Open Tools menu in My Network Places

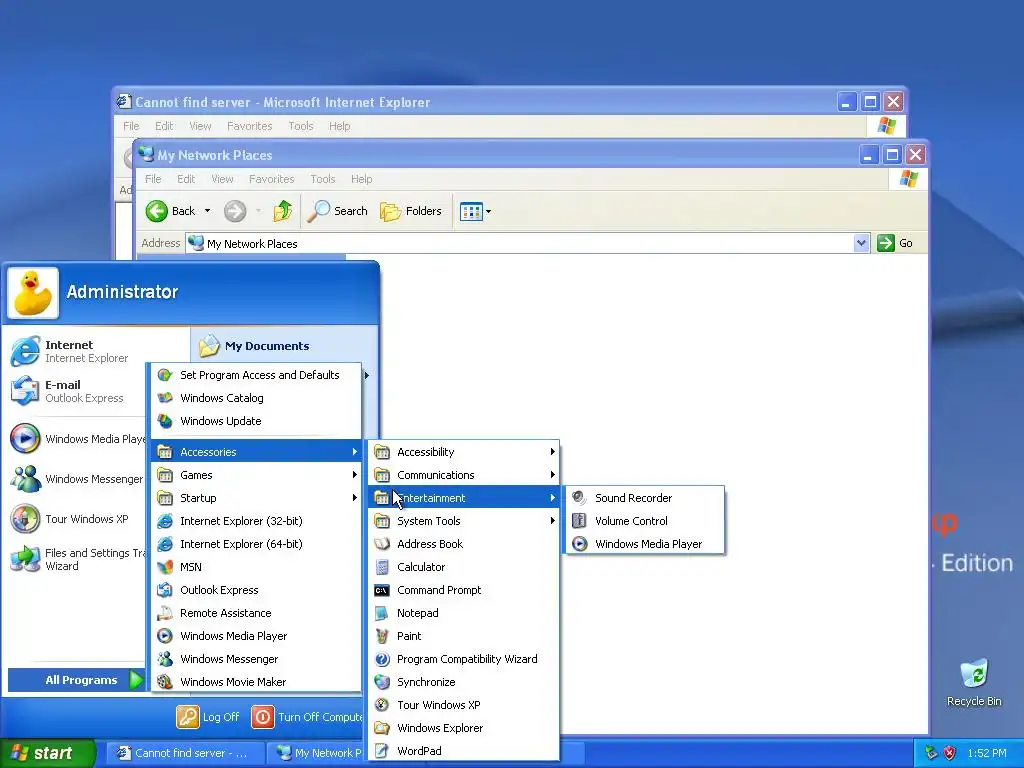point(323,179)
